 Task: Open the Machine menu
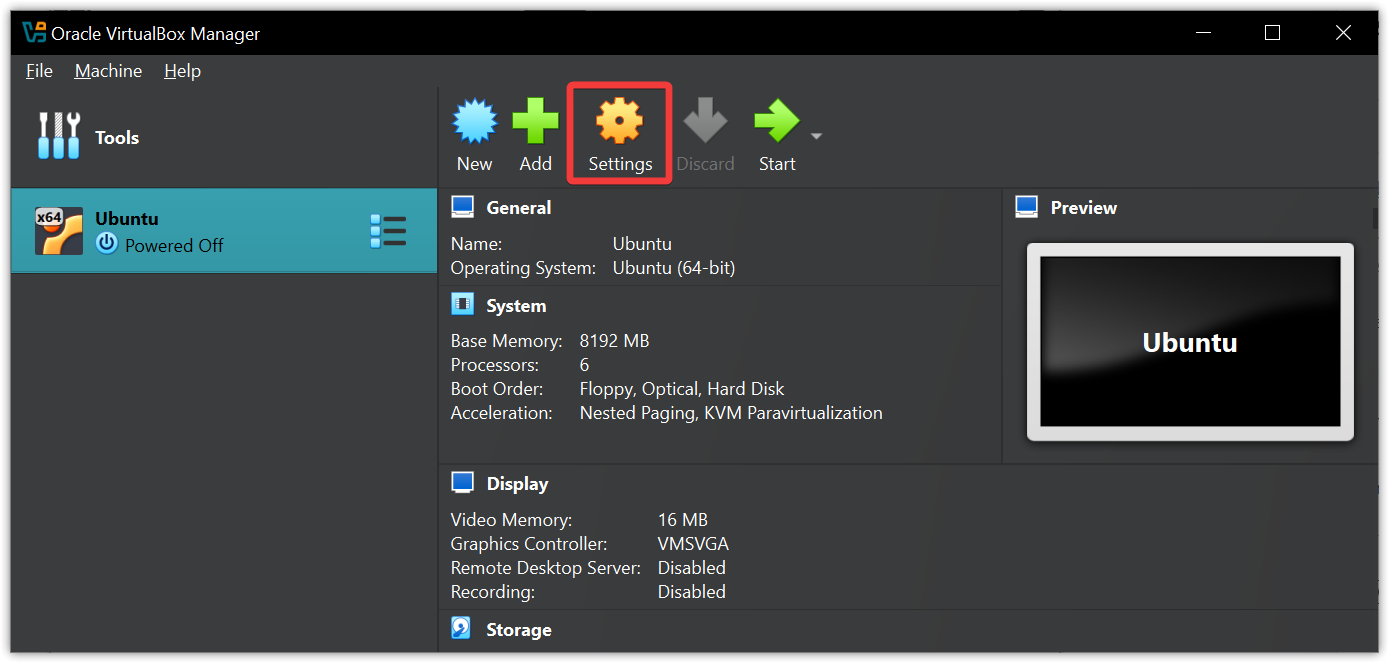[x=108, y=71]
